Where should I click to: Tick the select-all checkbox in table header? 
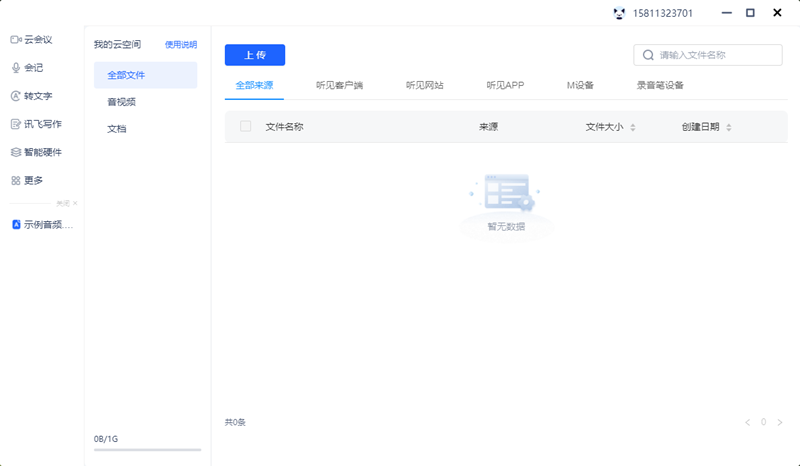[x=245, y=127]
